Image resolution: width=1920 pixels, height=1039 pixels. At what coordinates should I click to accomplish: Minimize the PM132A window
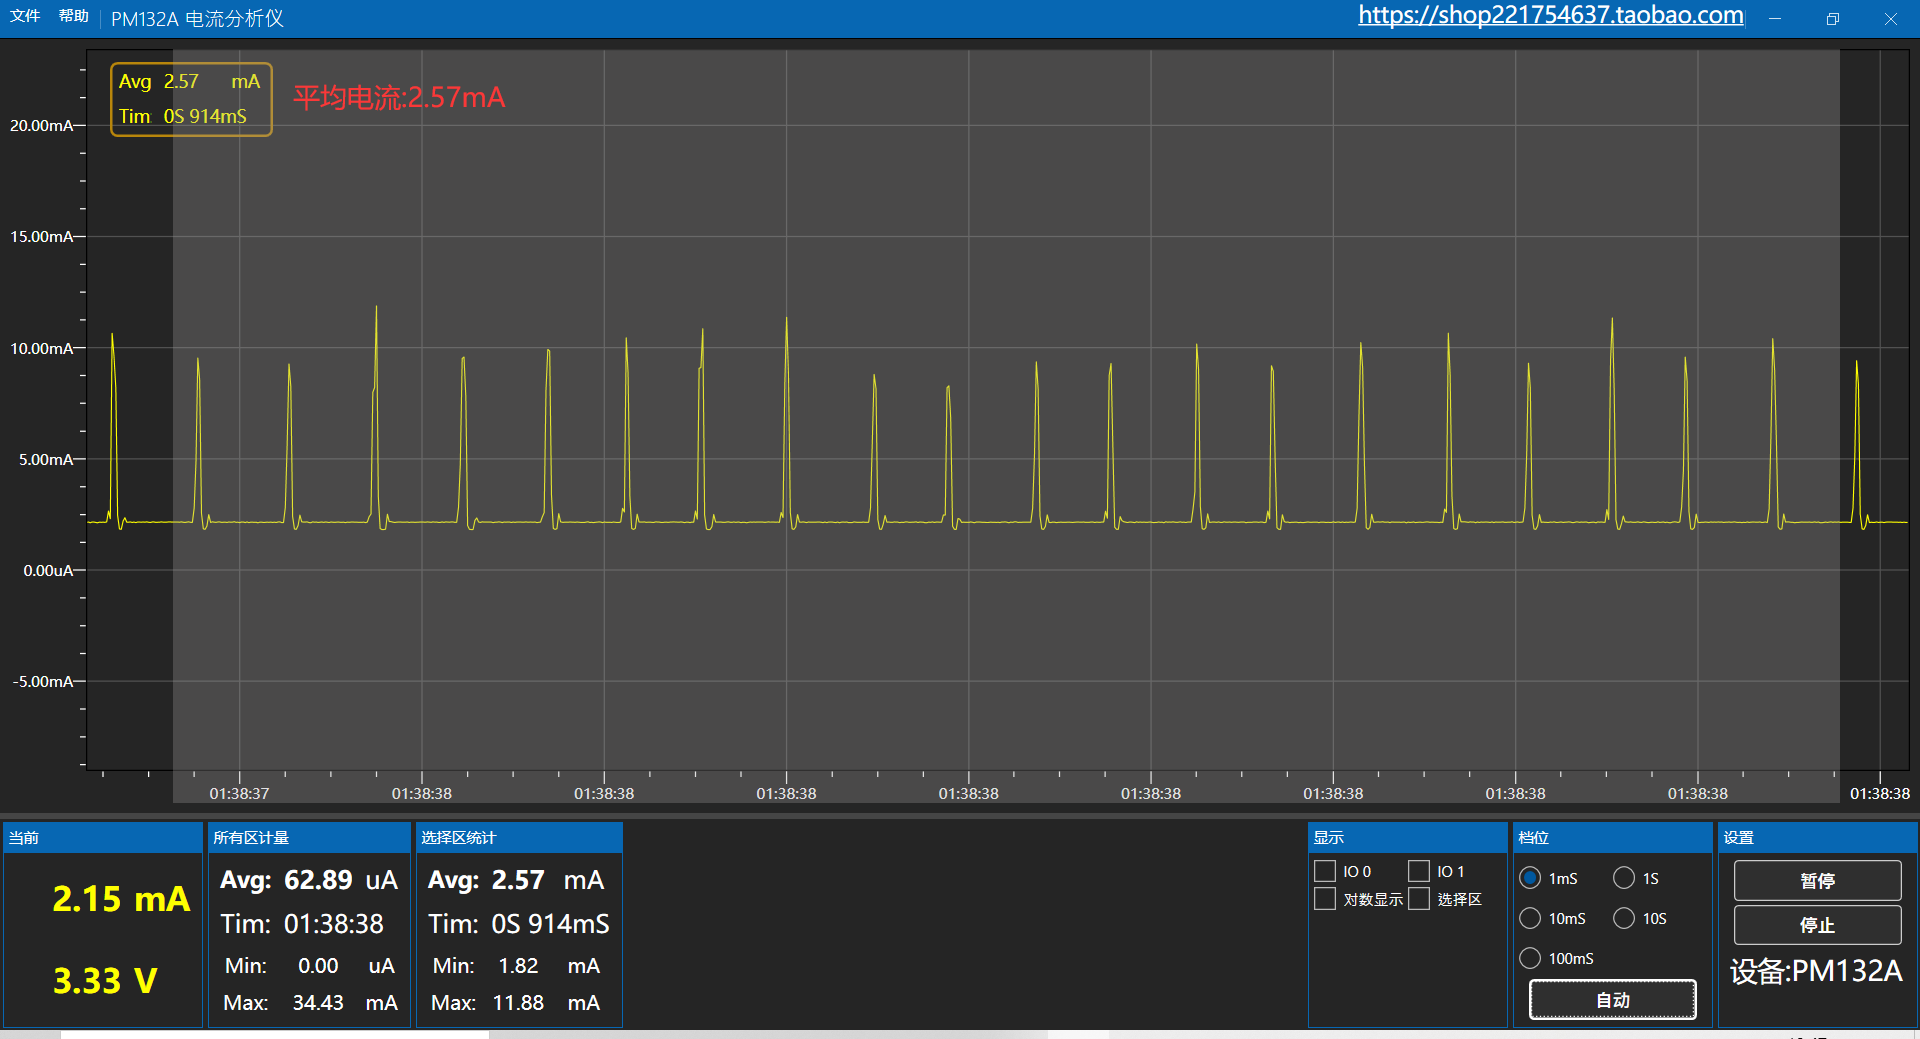click(1775, 19)
